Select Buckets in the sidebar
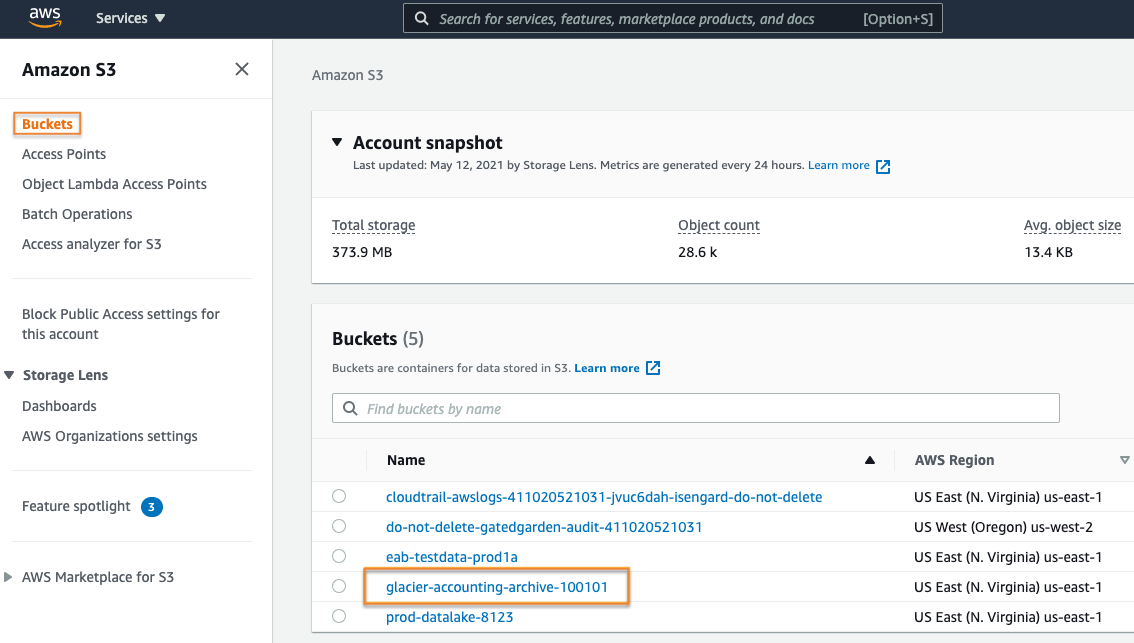 47,124
